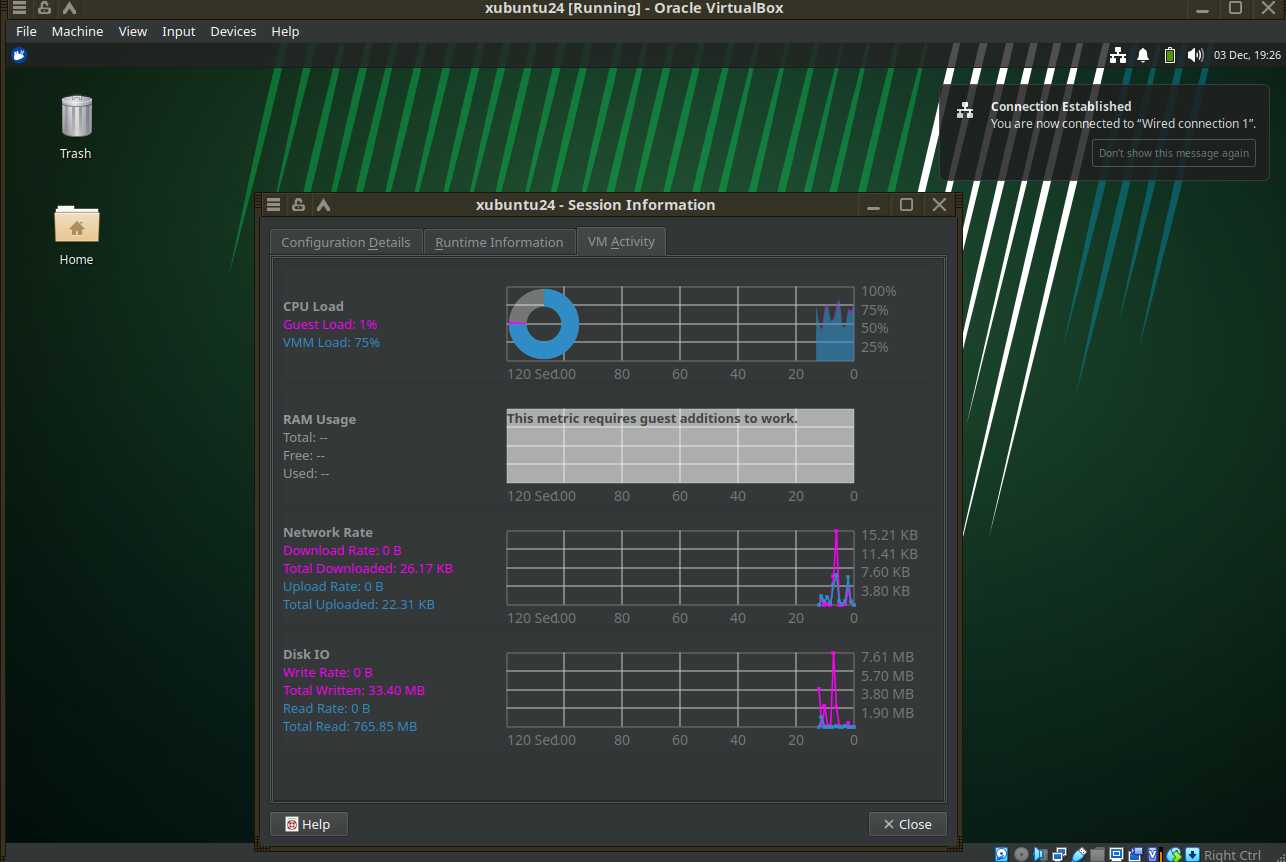Click the keyboard capture arrow indicator in the status bar
The width and height of the screenshot is (1286, 862).
[x=1193, y=854]
